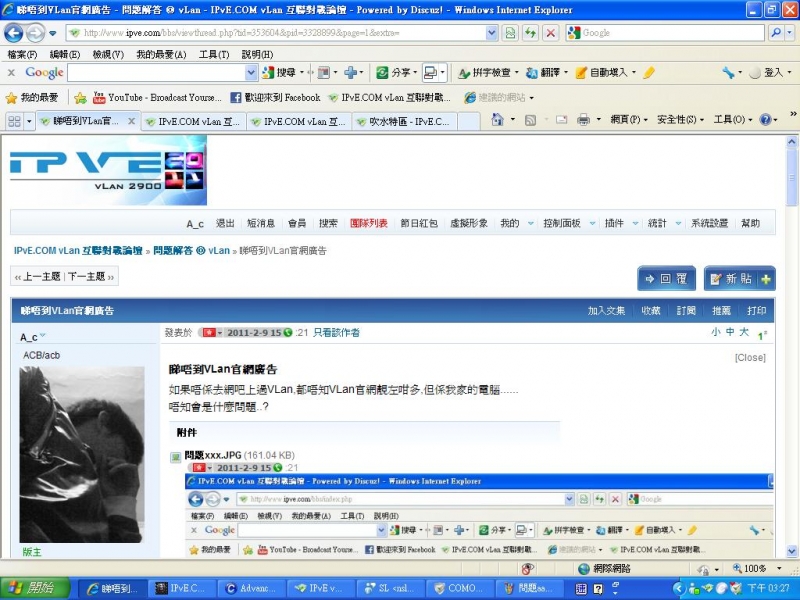Open the Google toolbar translate tool
The height and width of the screenshot is (600, 800).
[547, 72]
